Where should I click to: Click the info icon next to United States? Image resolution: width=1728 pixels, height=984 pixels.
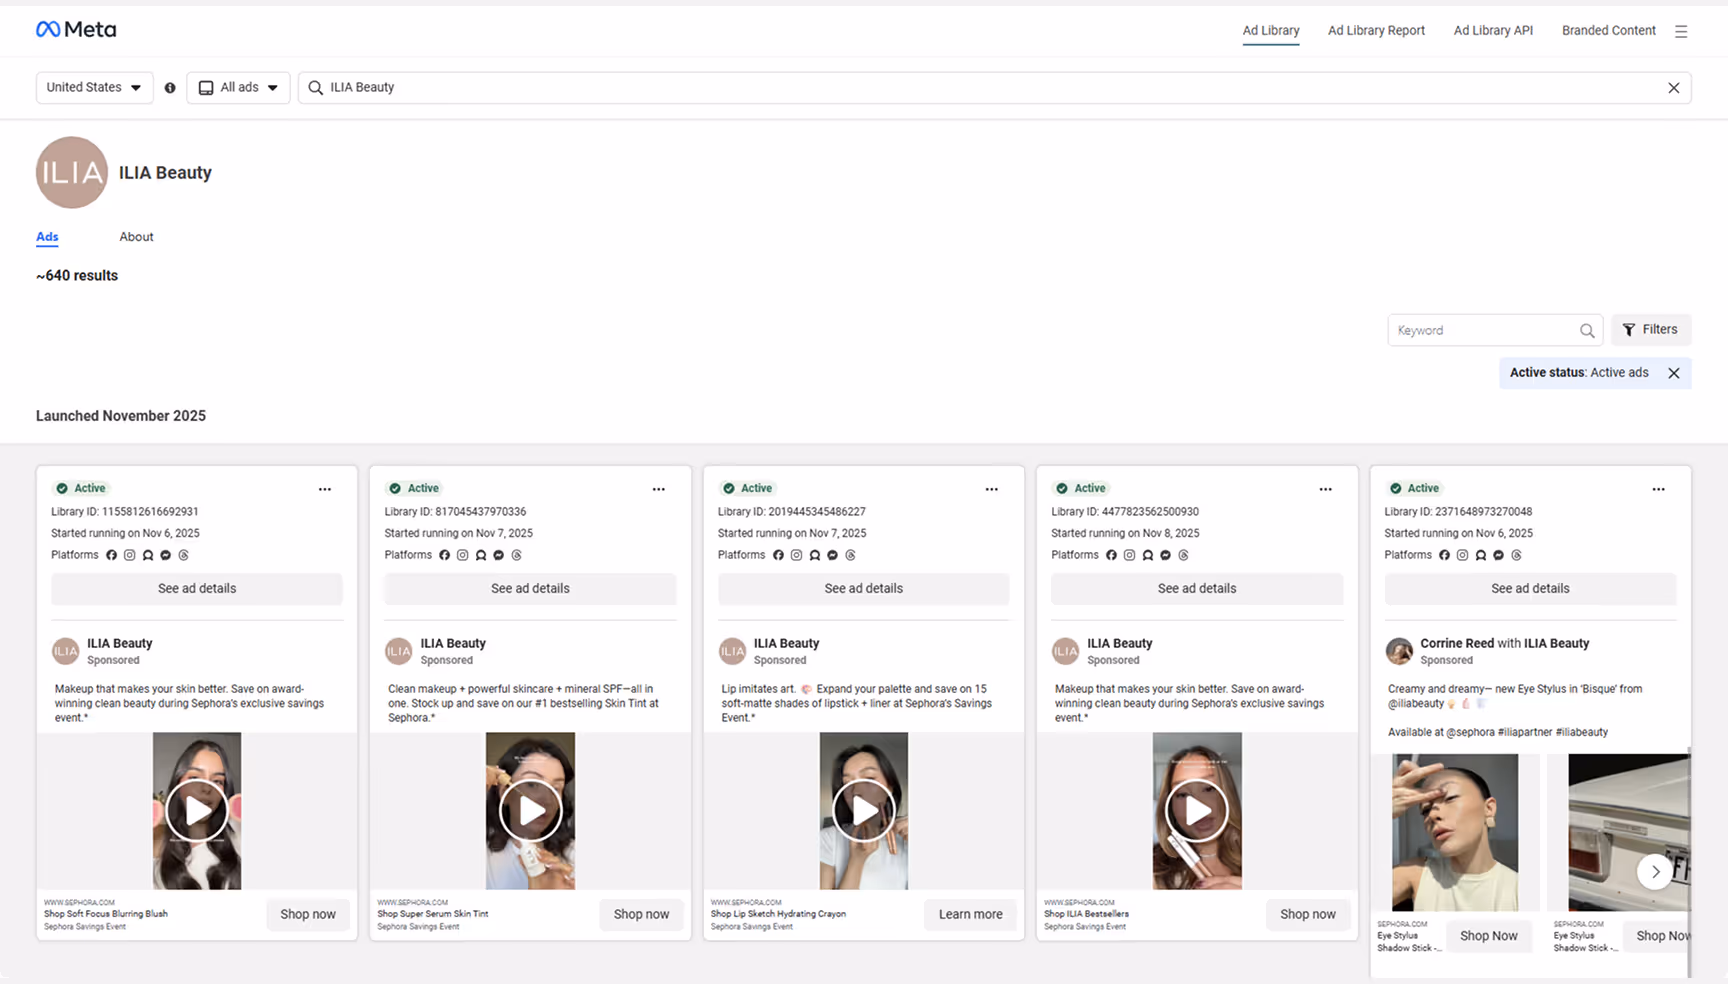pos(170,88)
